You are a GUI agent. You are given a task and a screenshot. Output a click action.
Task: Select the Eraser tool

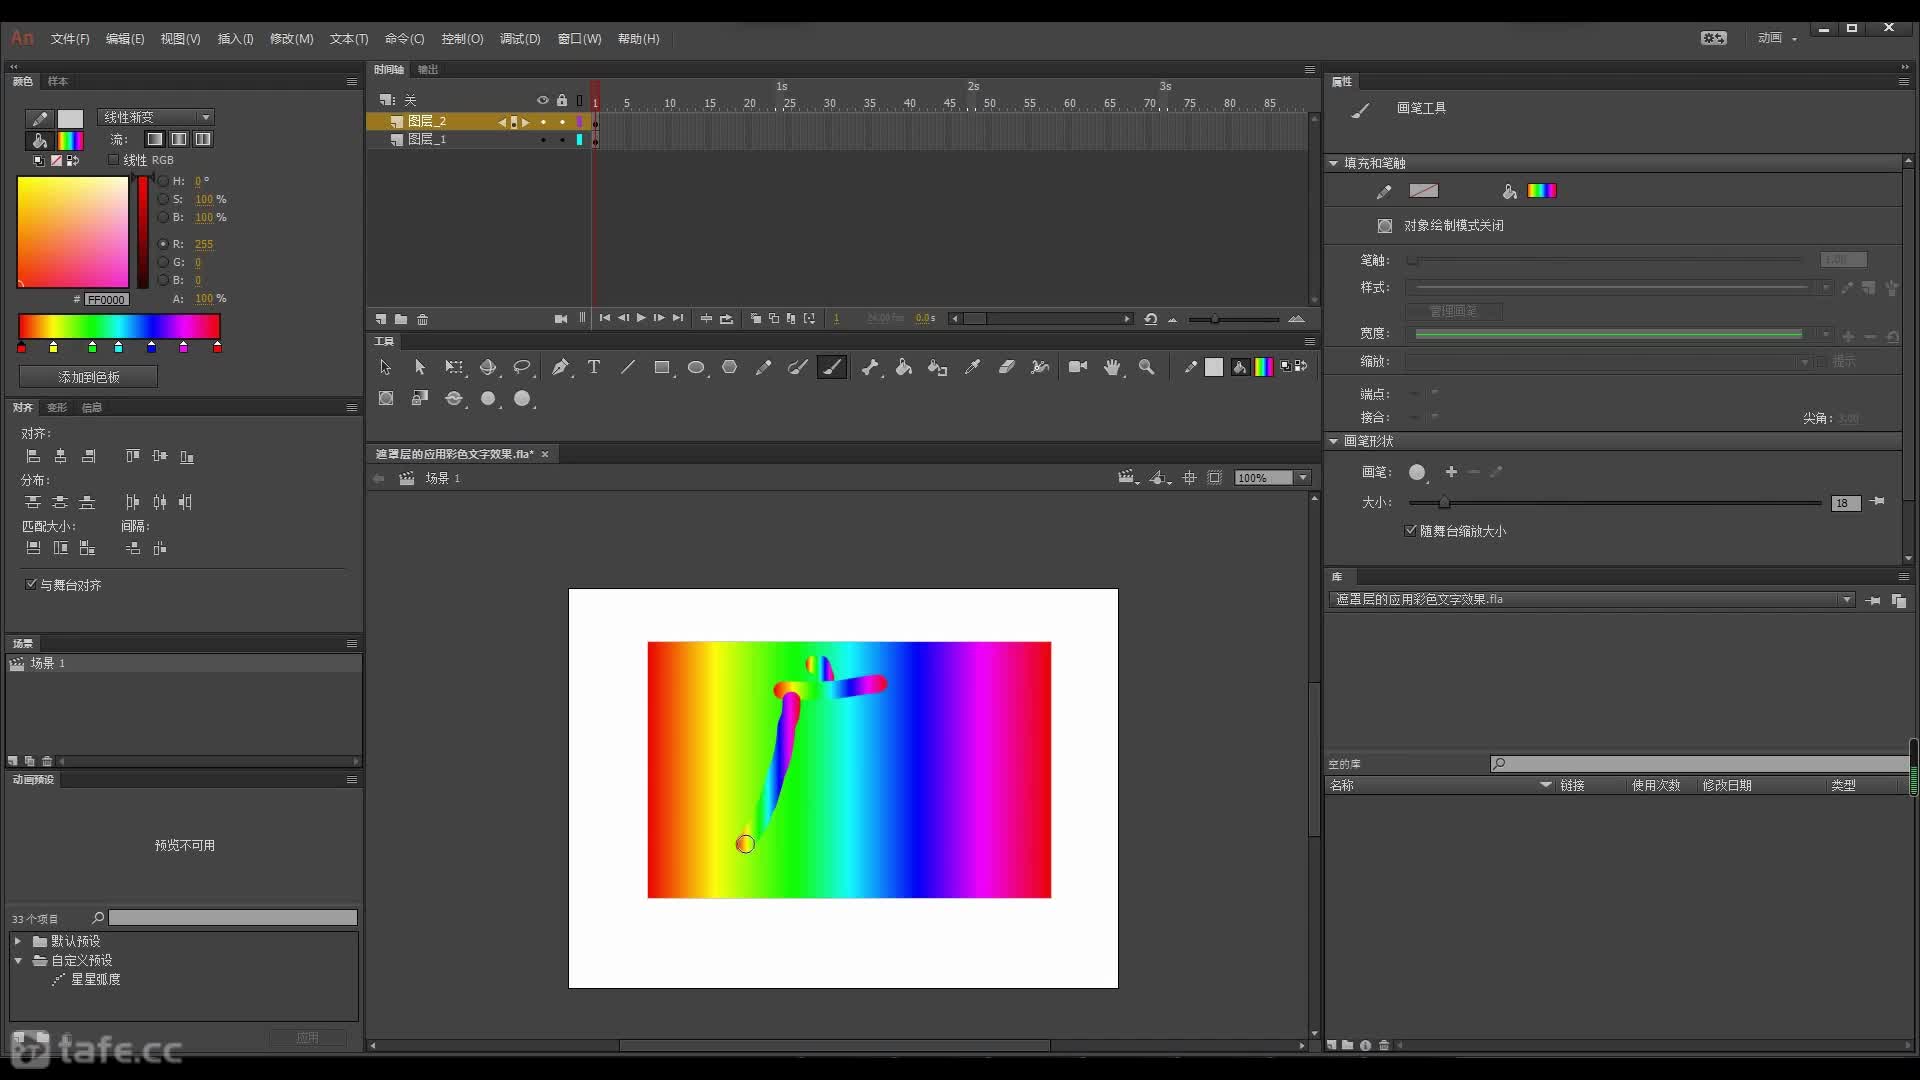coord(1007,368)
